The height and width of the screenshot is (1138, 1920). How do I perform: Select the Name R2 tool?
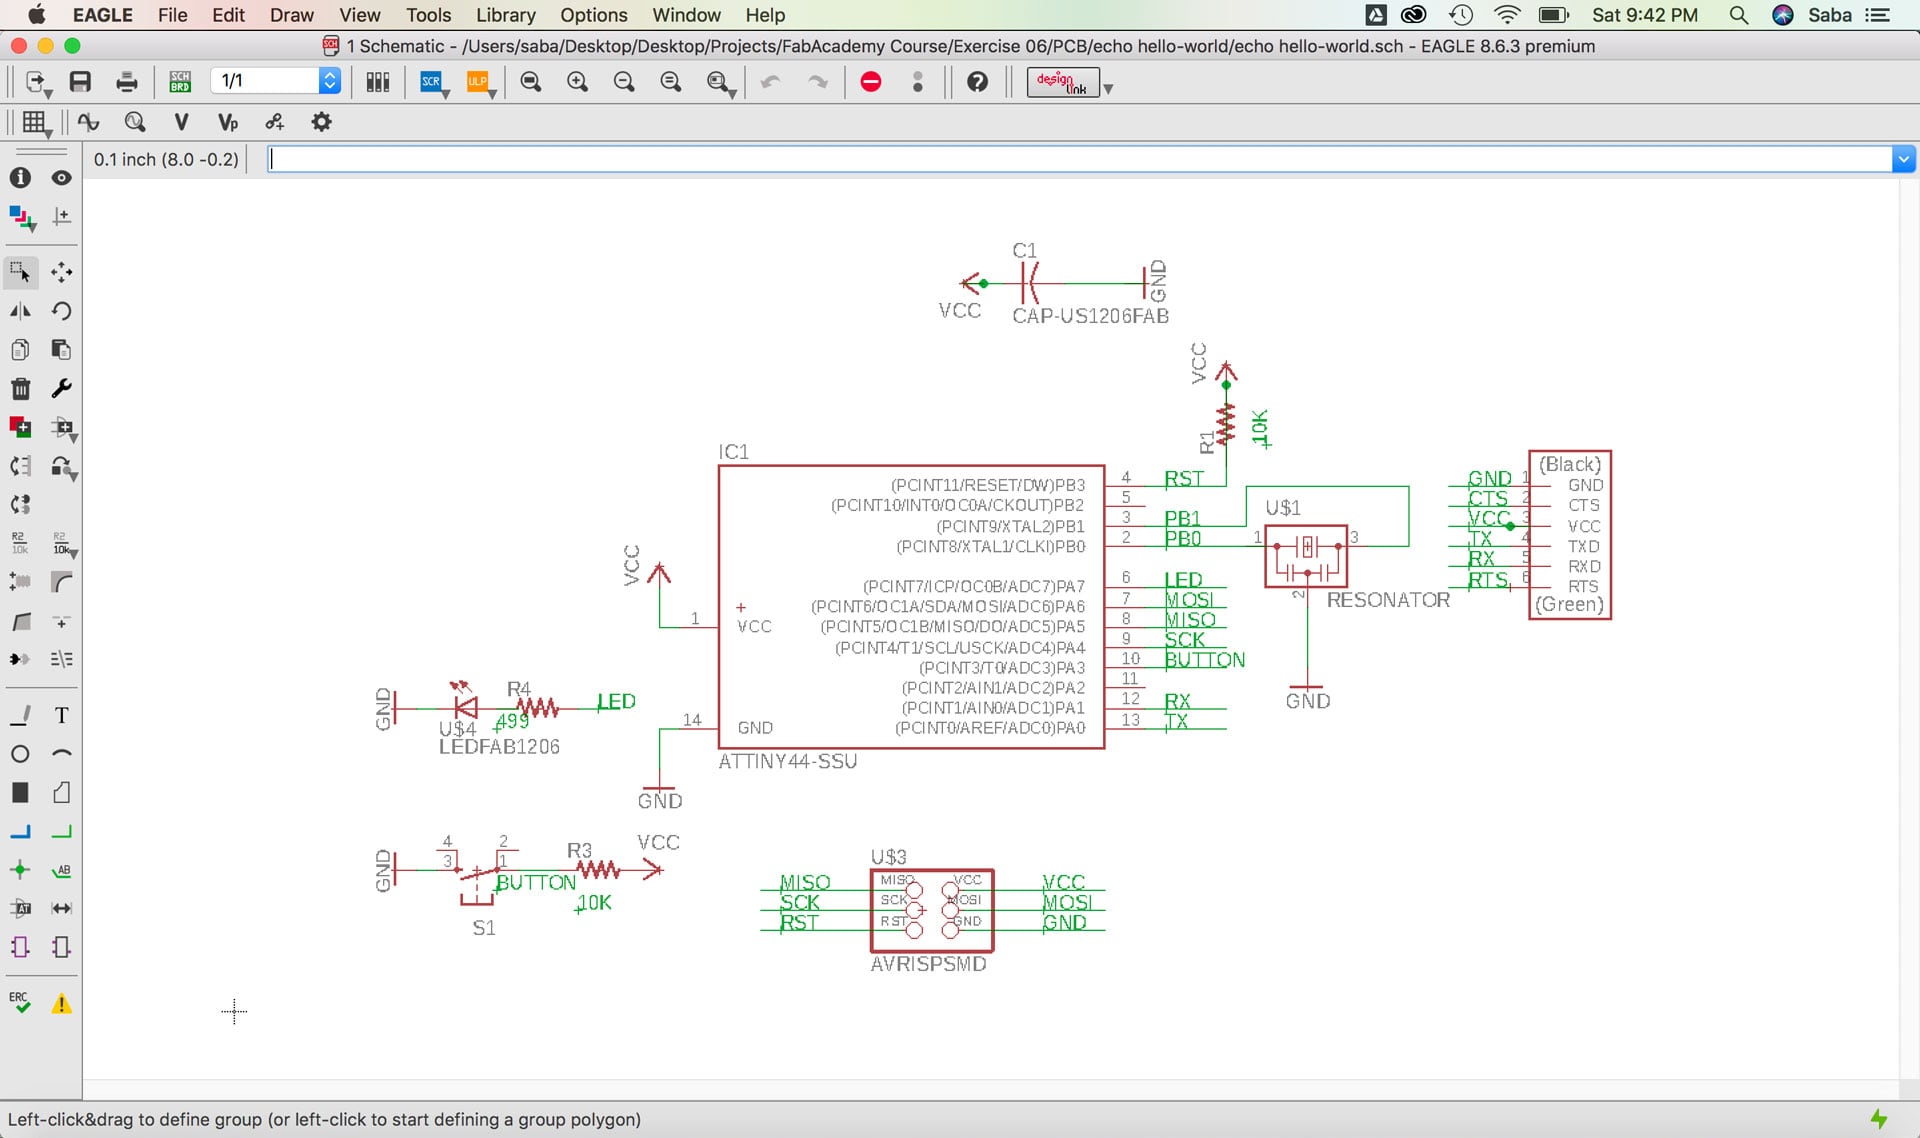(20, 543)
